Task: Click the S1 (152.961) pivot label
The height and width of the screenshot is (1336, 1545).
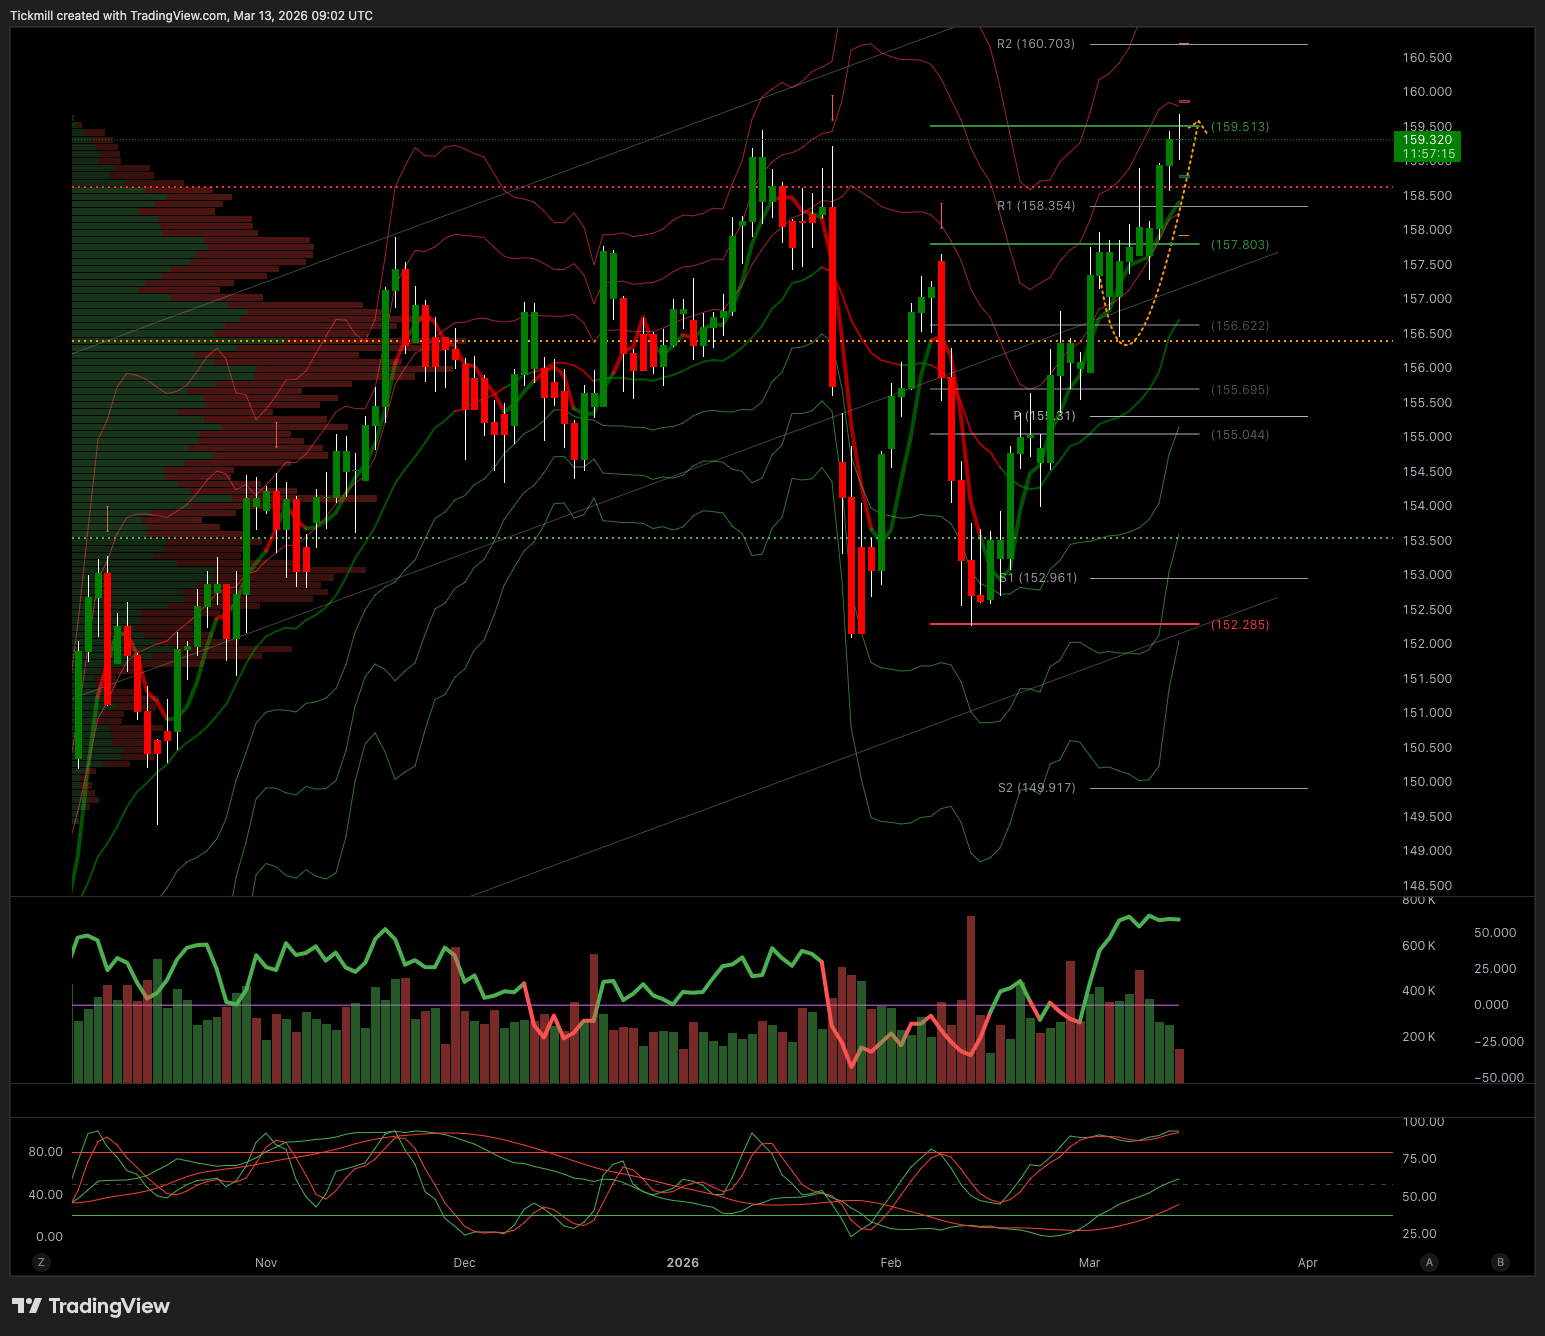Action: click(x=1038, y=578)
